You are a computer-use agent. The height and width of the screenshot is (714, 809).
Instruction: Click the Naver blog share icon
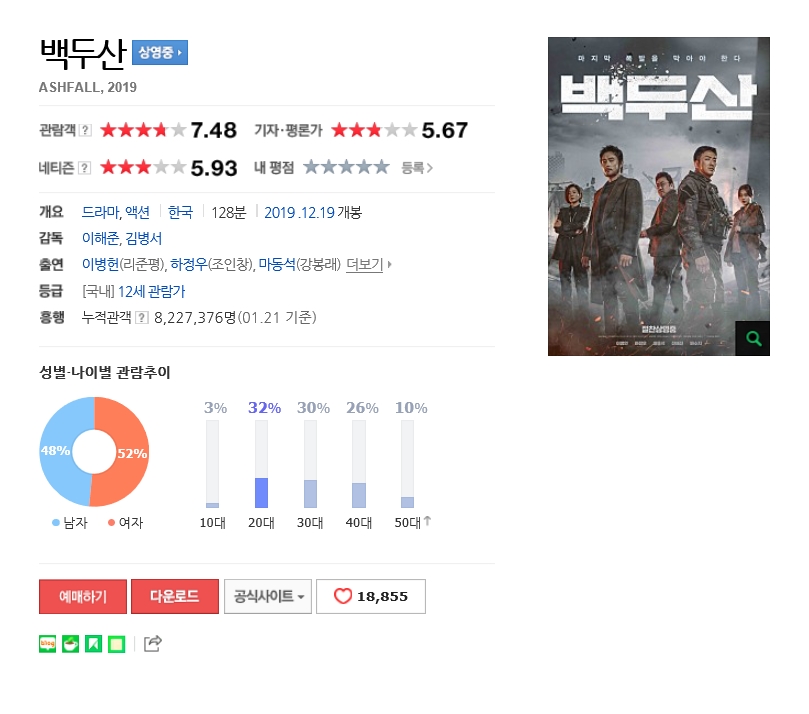tap(47, 644)
